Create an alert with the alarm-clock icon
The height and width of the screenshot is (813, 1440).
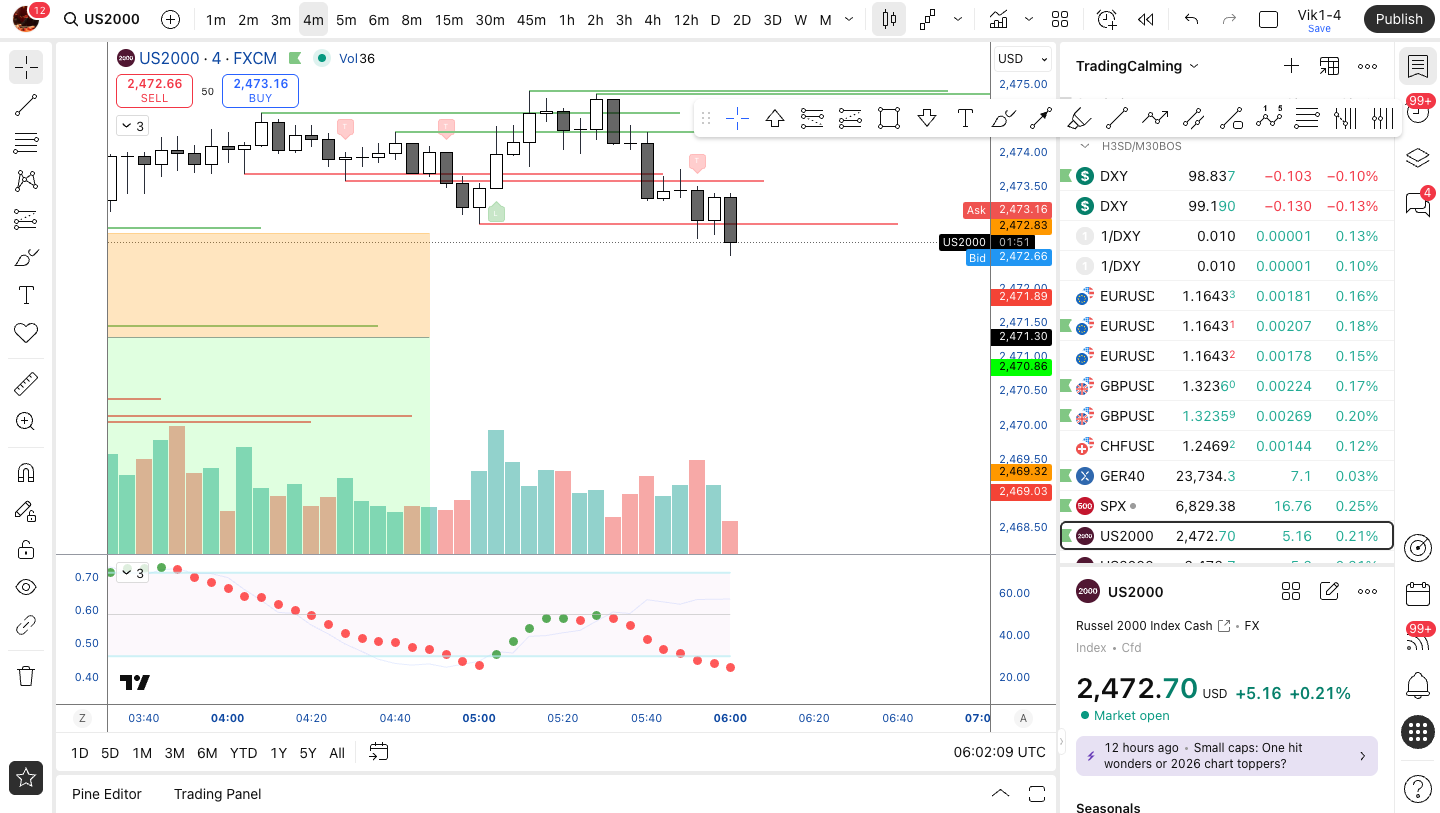[1106, 19]
